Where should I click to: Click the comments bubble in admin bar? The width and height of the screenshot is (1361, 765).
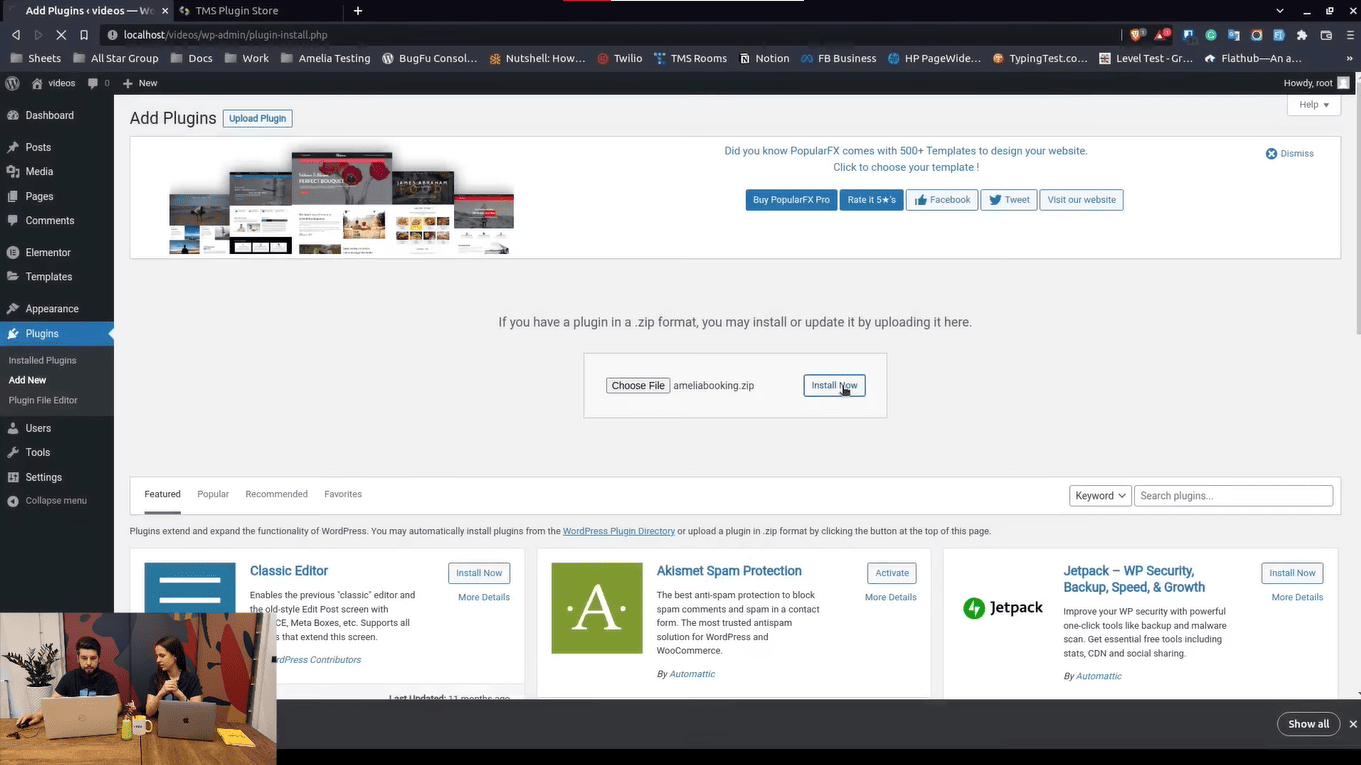point(93,84)
